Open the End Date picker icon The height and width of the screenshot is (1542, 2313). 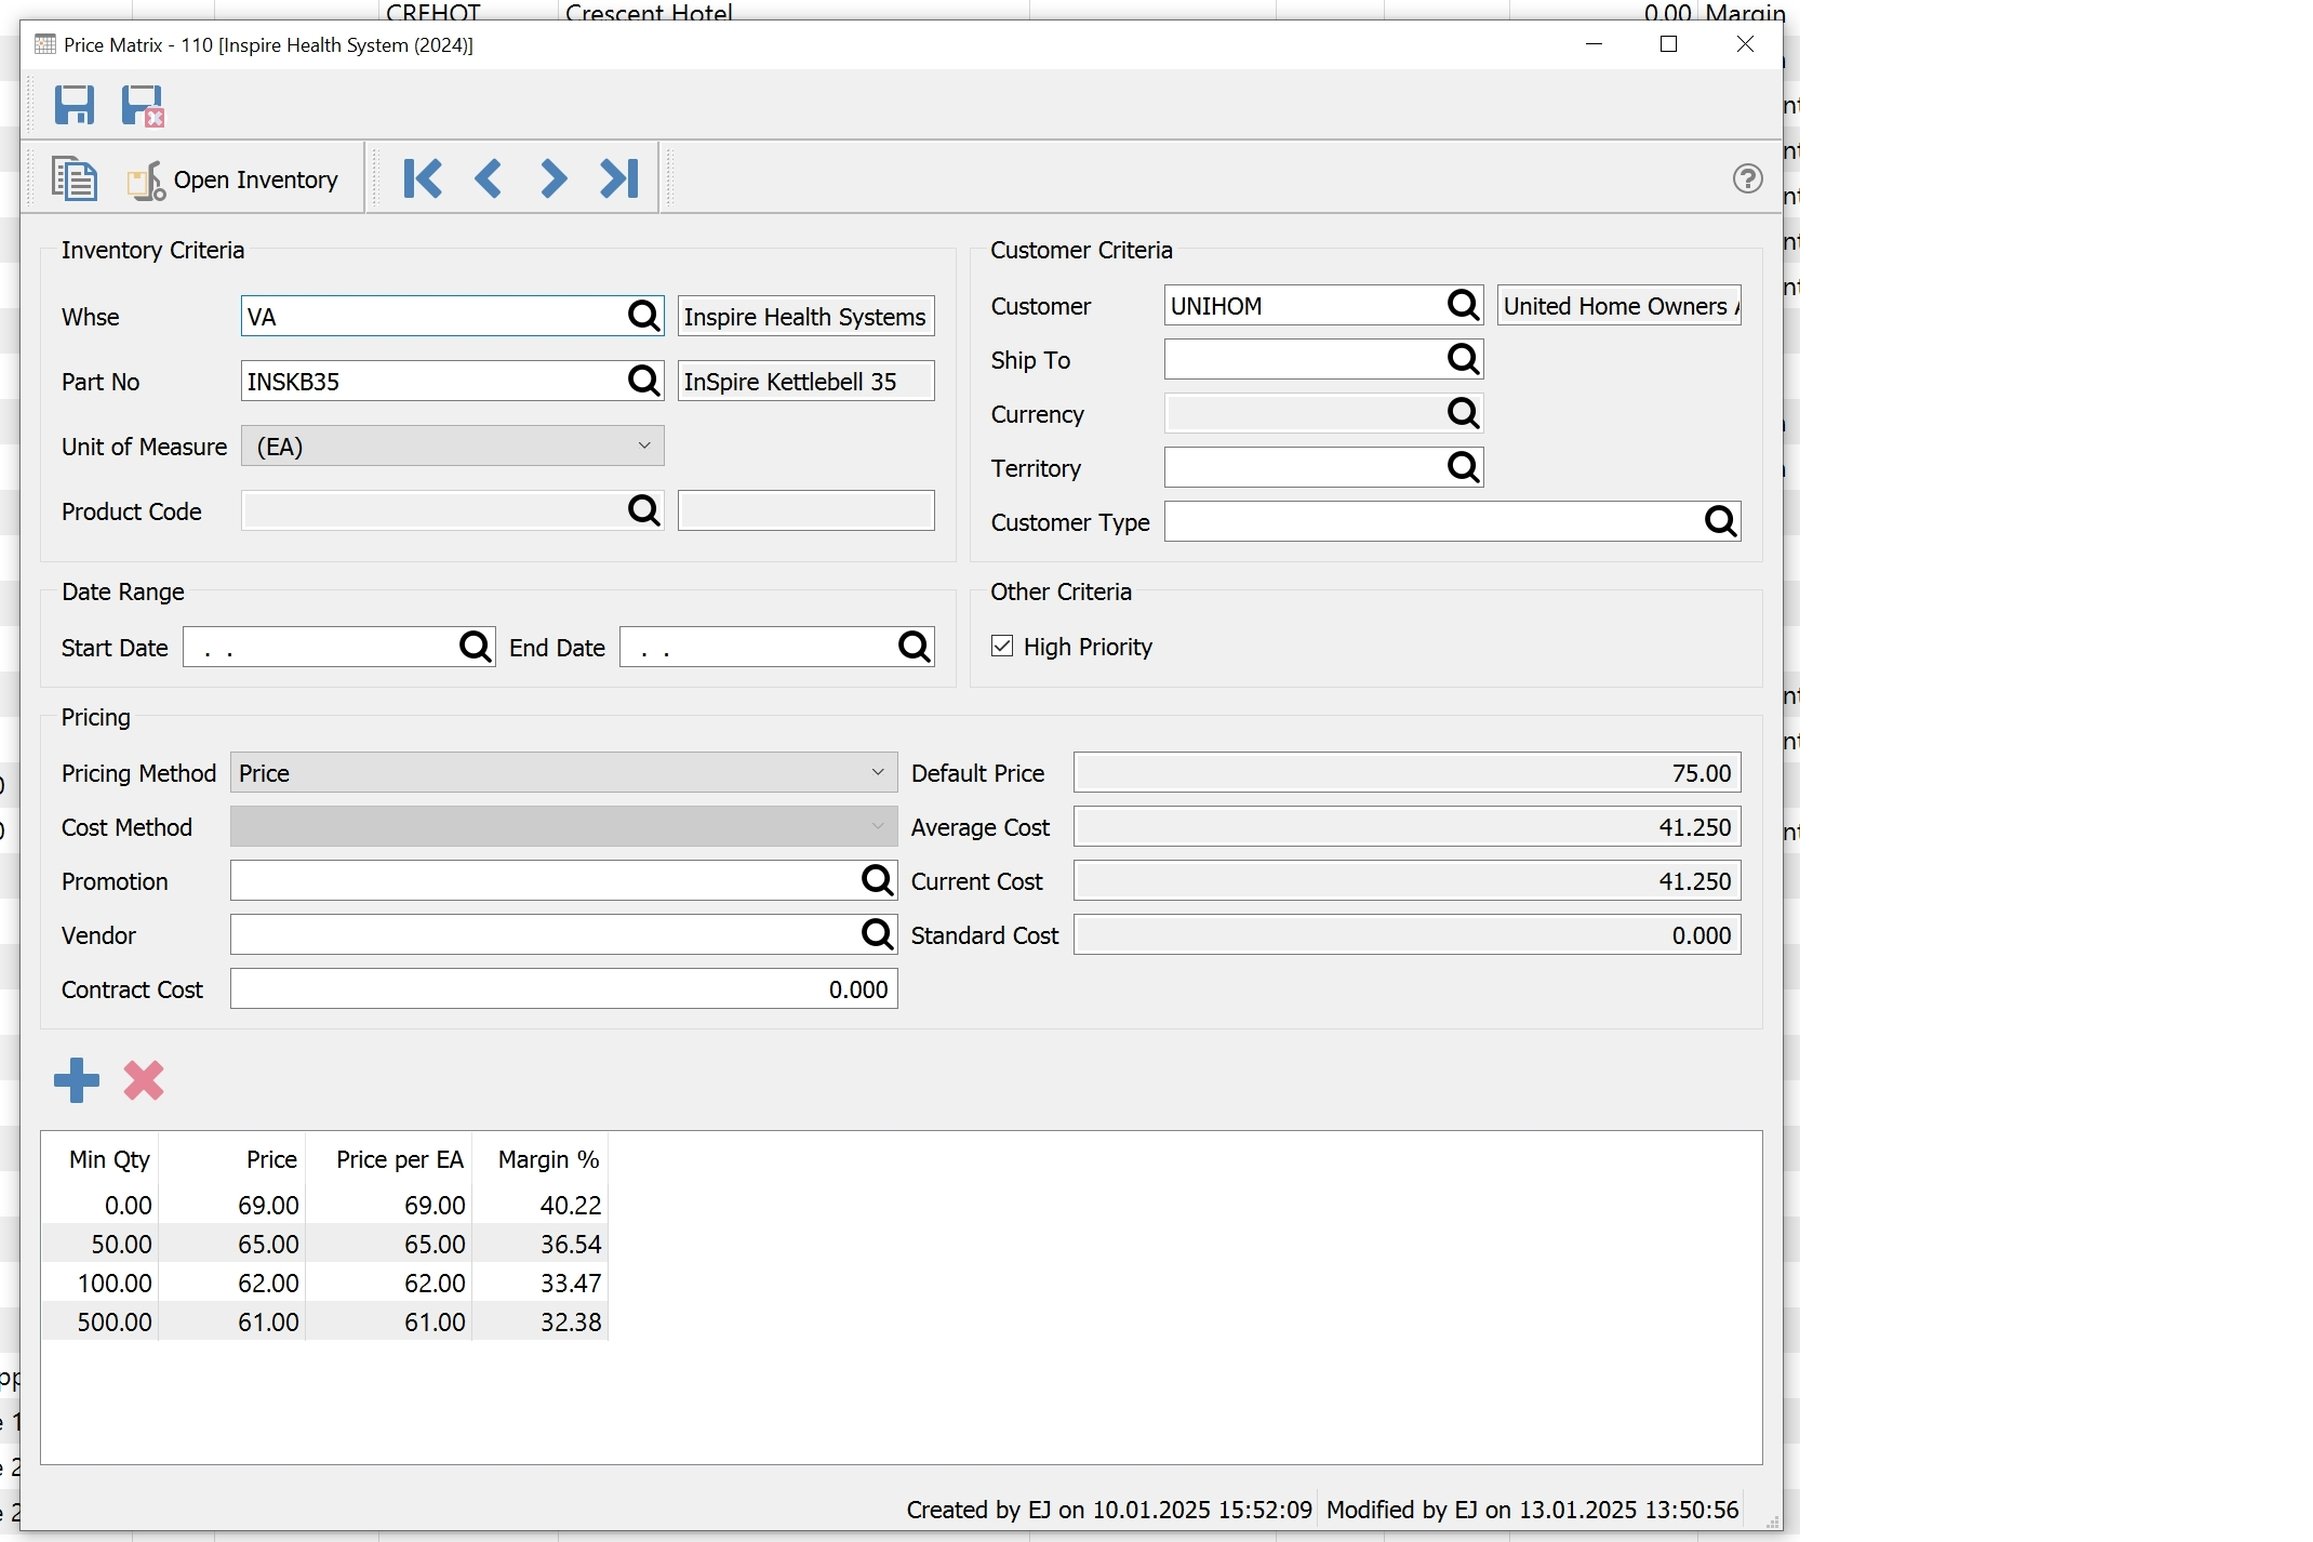pos(914,647)
